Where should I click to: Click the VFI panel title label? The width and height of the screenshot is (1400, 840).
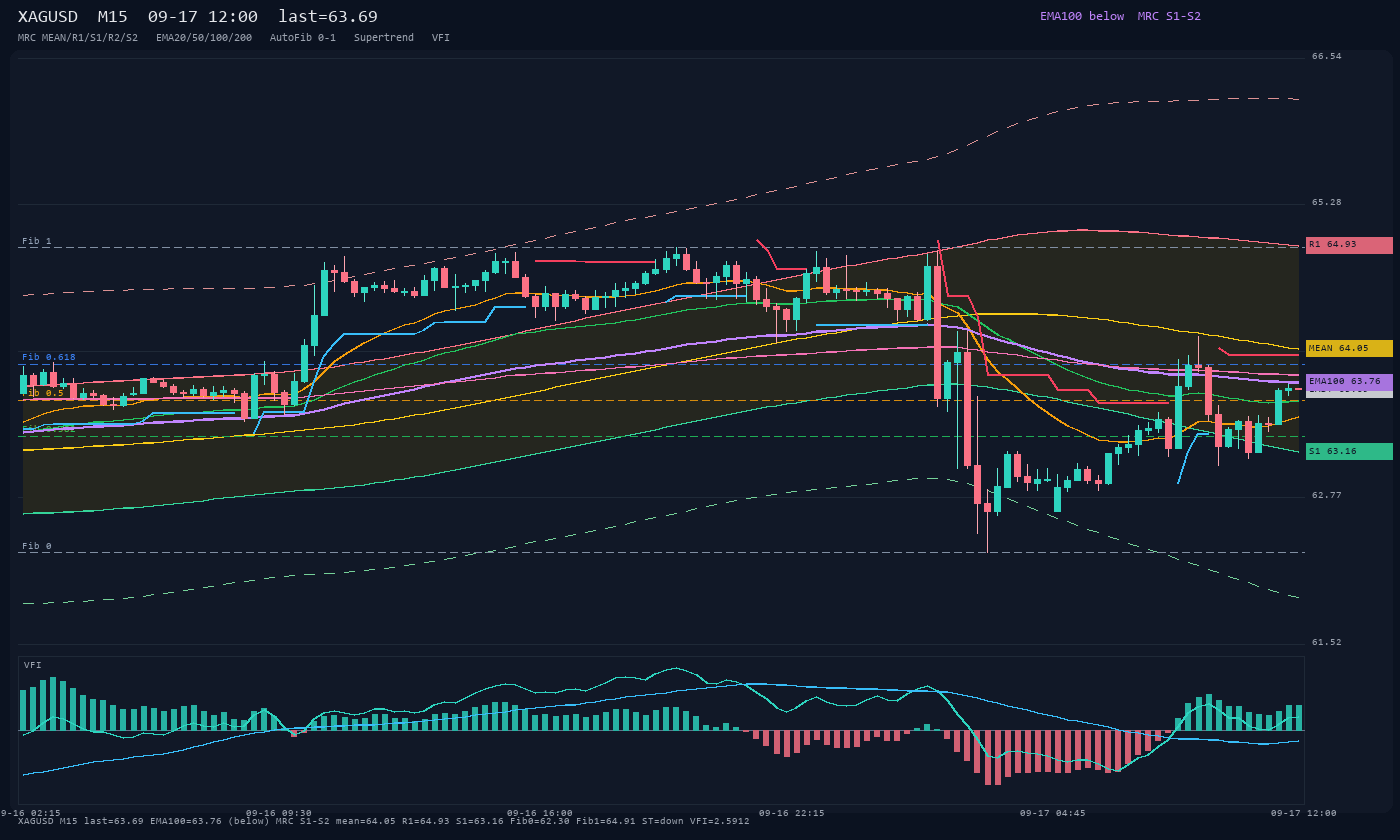tap(33, 665)
